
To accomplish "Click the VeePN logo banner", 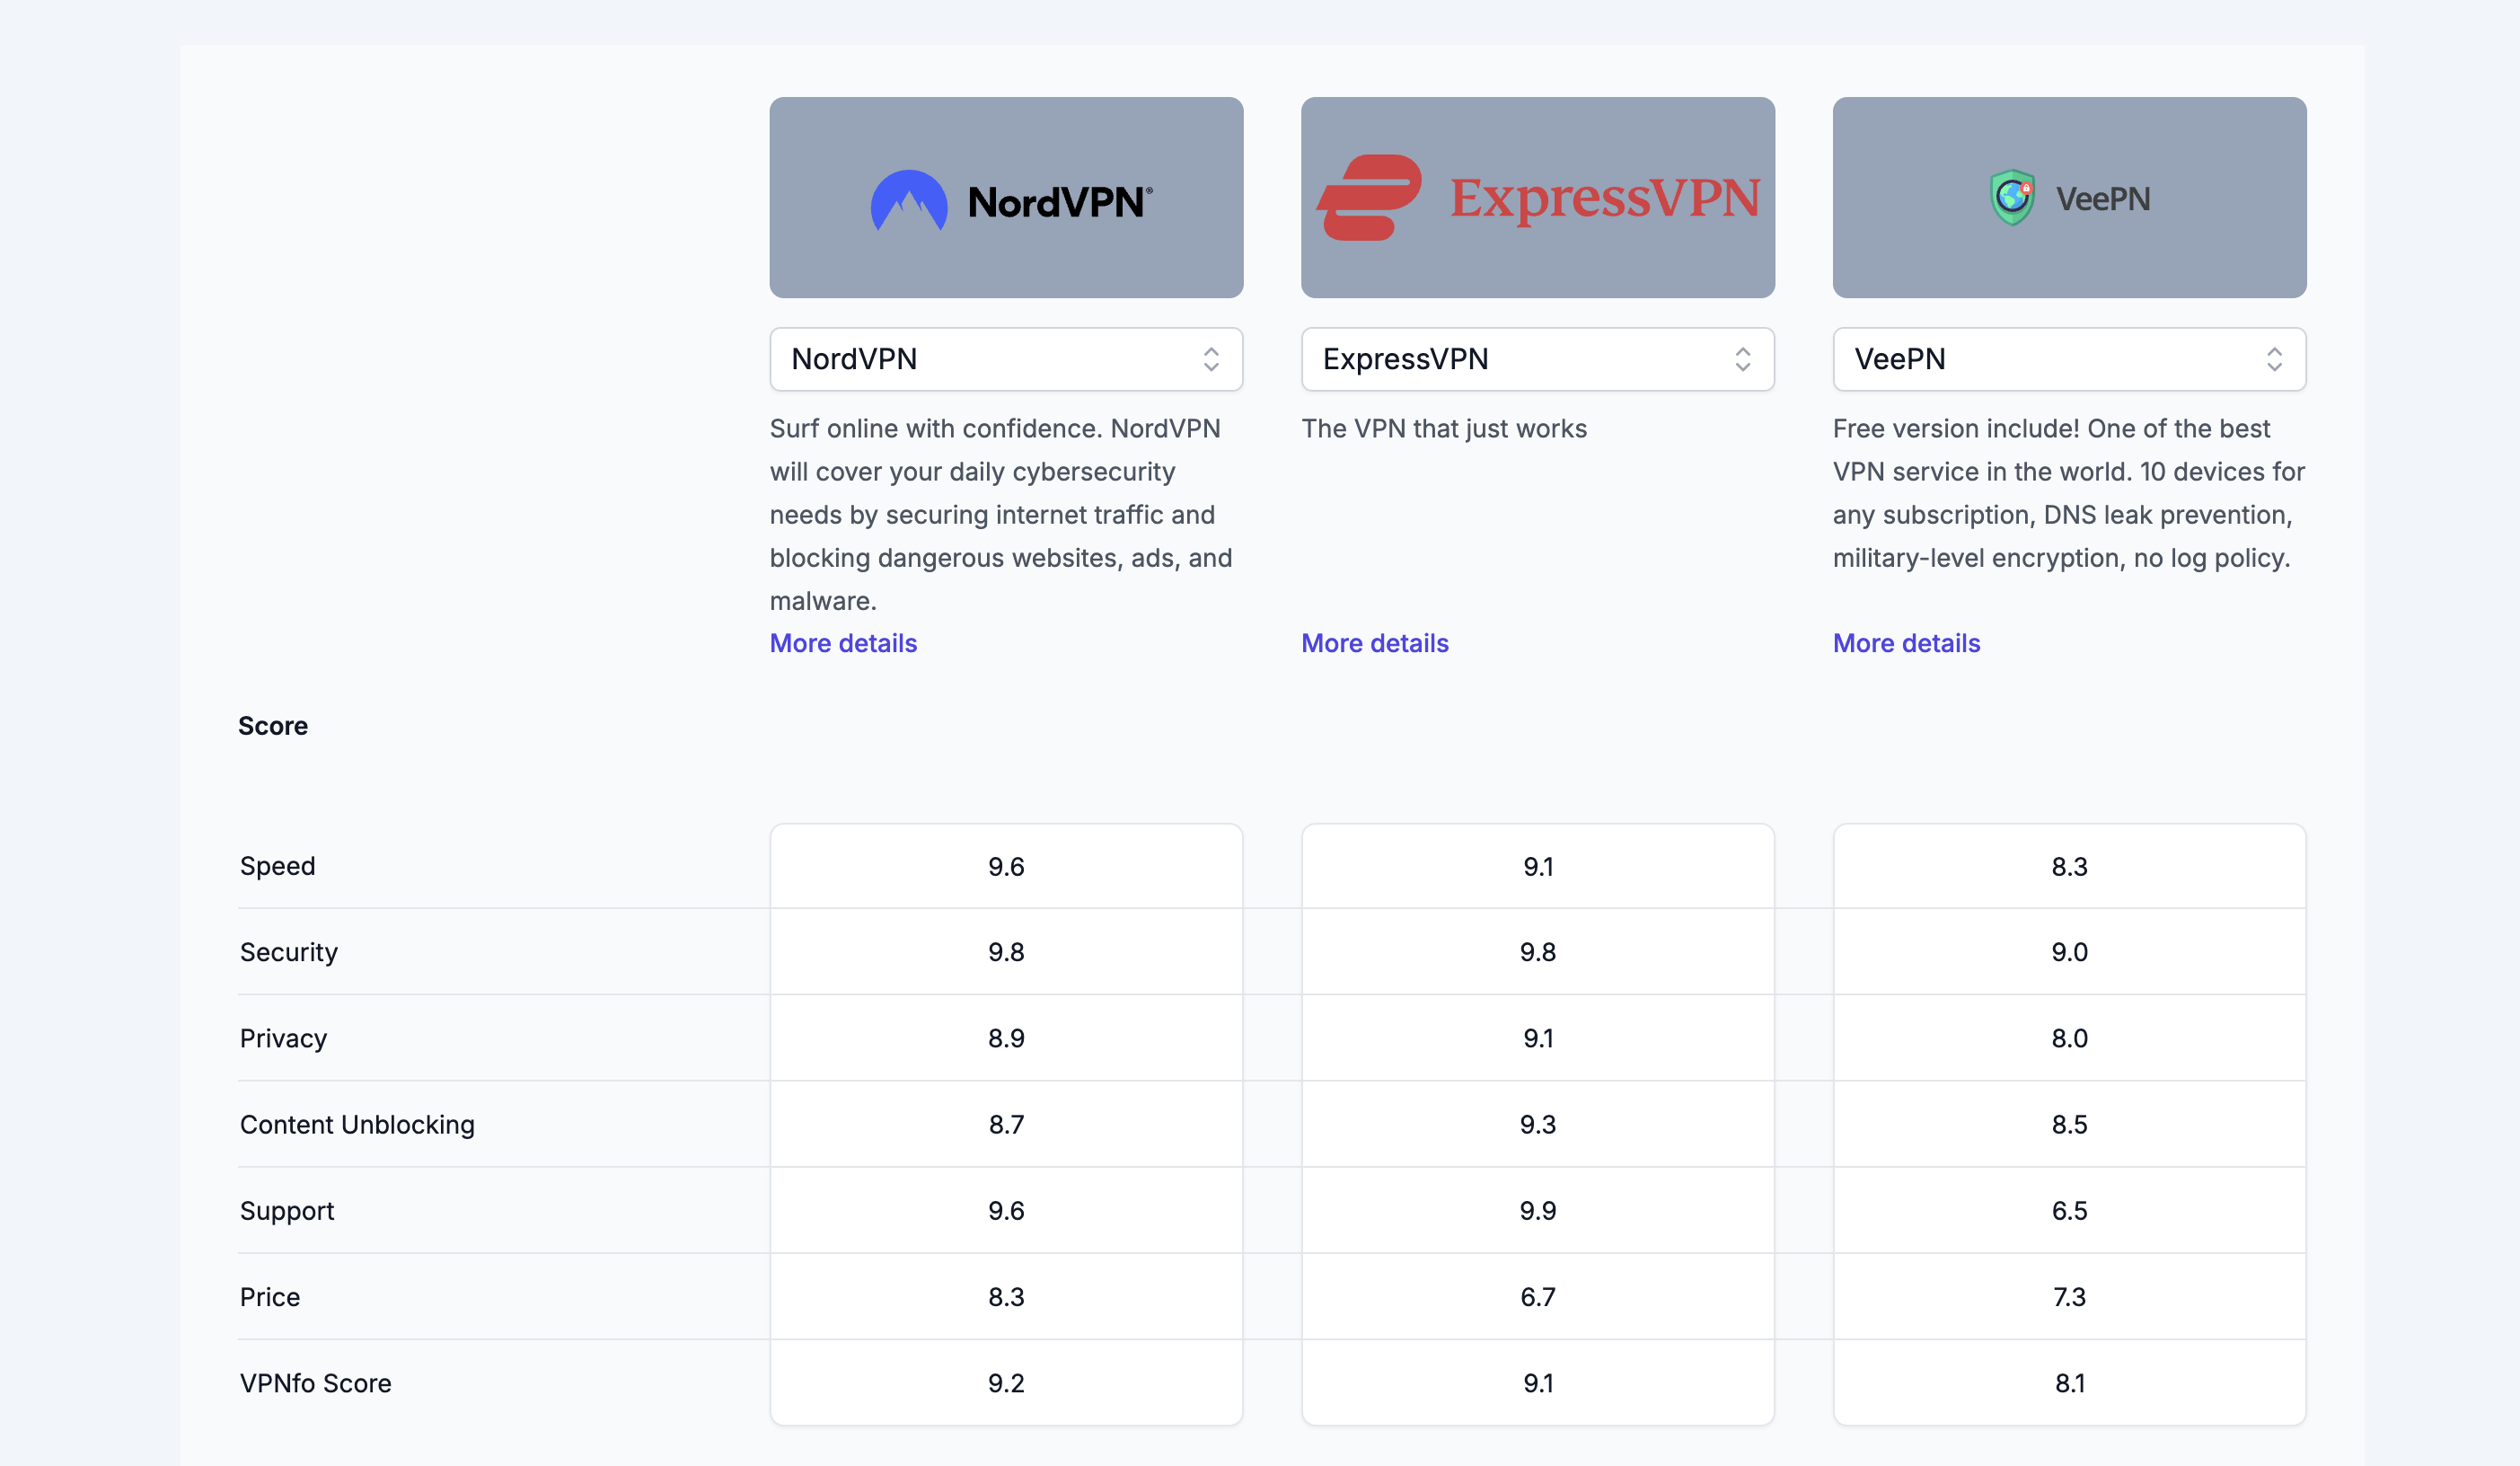I will 2069,197.
